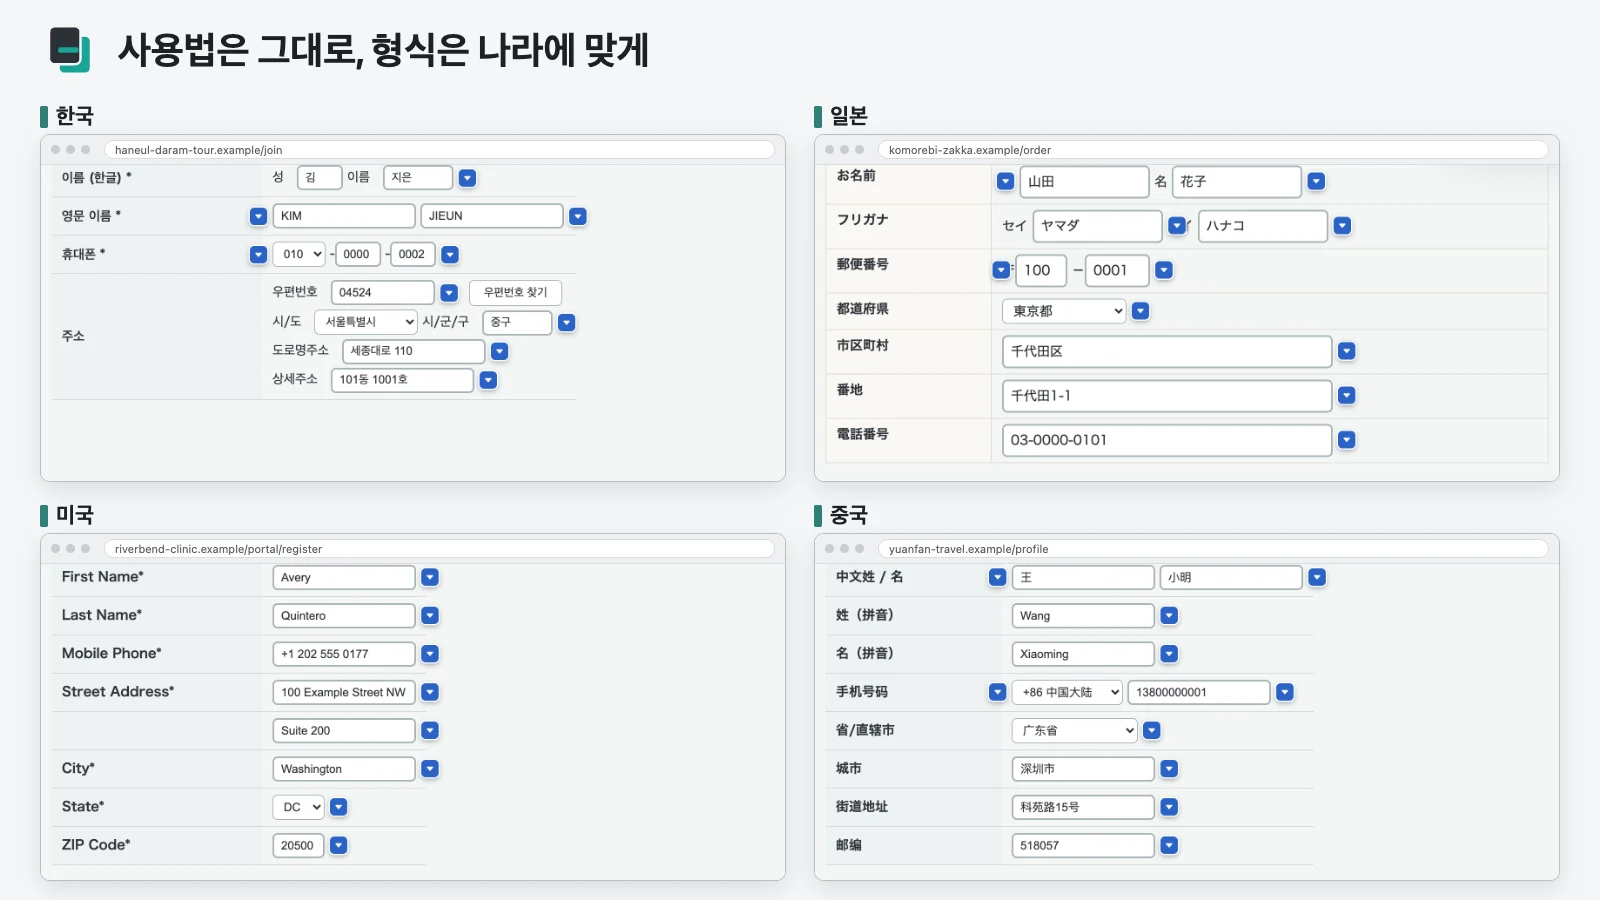Click autofill icon beside 518057 postcode field

(1169, 846)
